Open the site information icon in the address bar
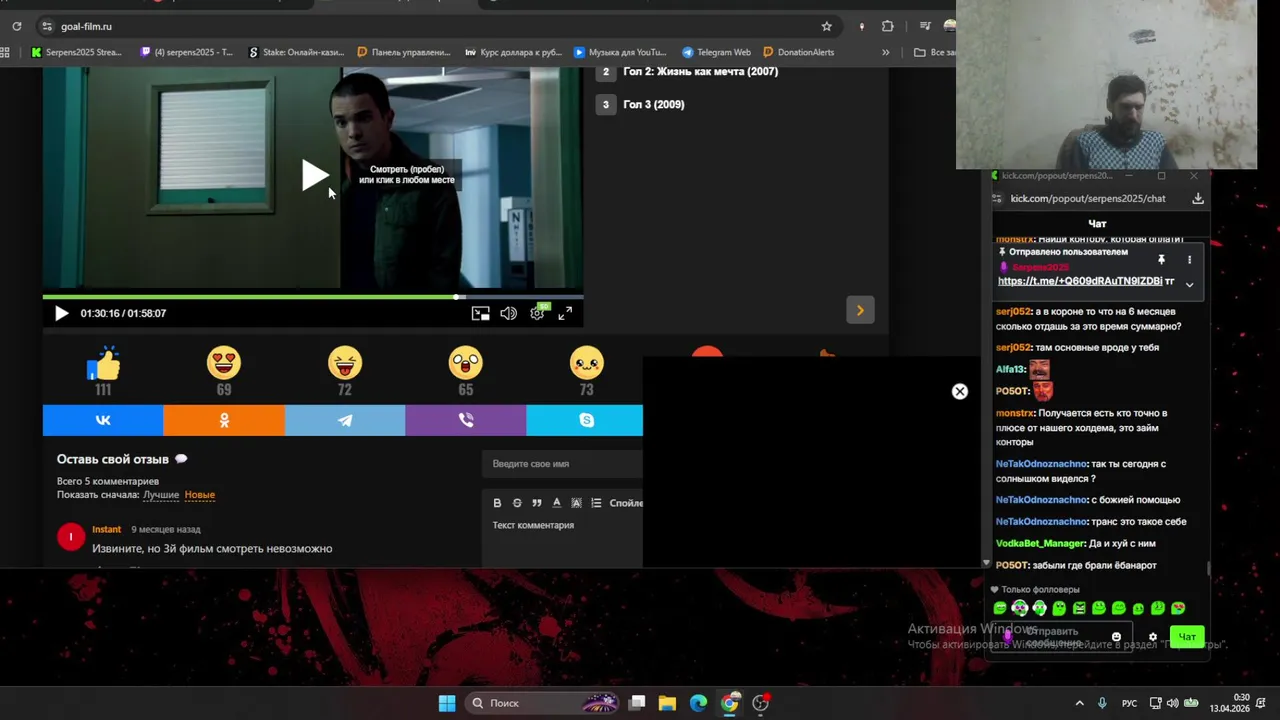 pyautogui.click(x=46, y=26)
